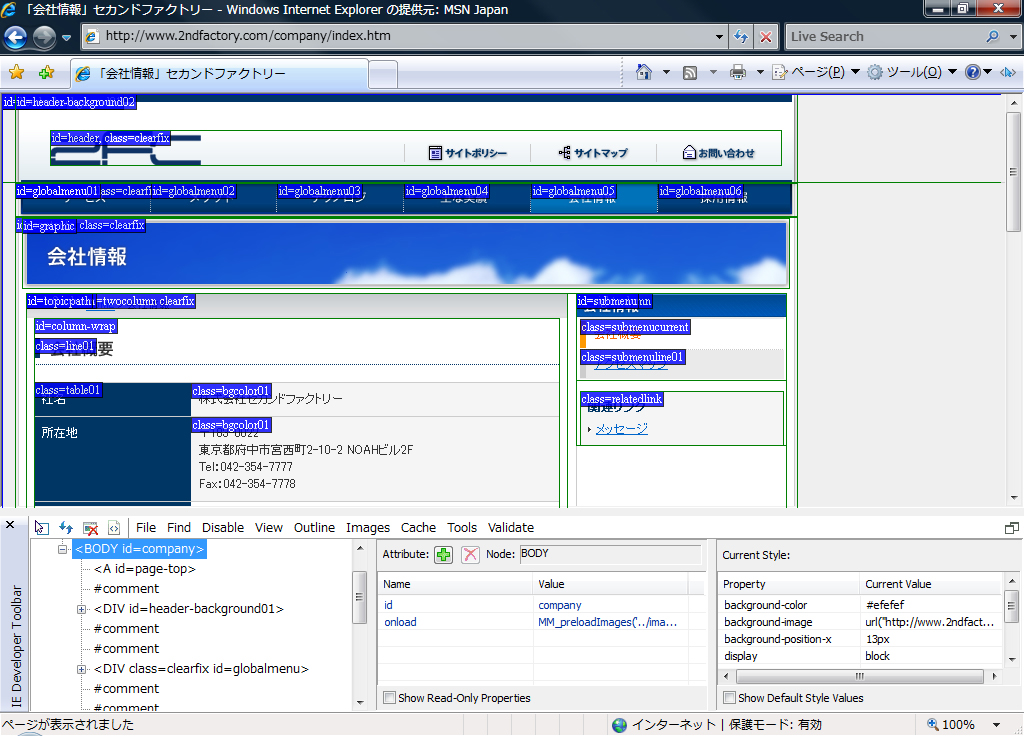Close the IE Developer Toolbar pane
1024x736 pixels.
(x=10, y=525)
